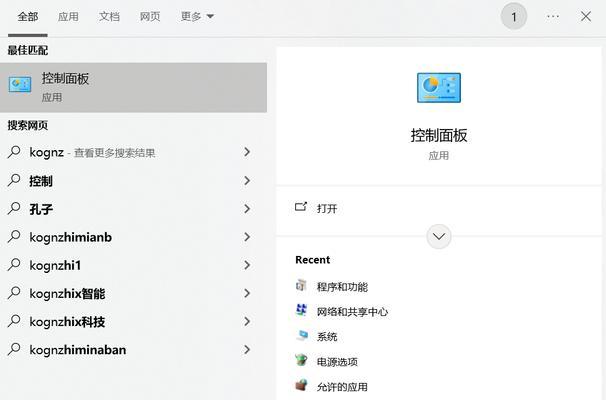Select the kognz 查看更多搜索结果 suggestion
This screenshot has height=400, width=606.
(92, 153)
